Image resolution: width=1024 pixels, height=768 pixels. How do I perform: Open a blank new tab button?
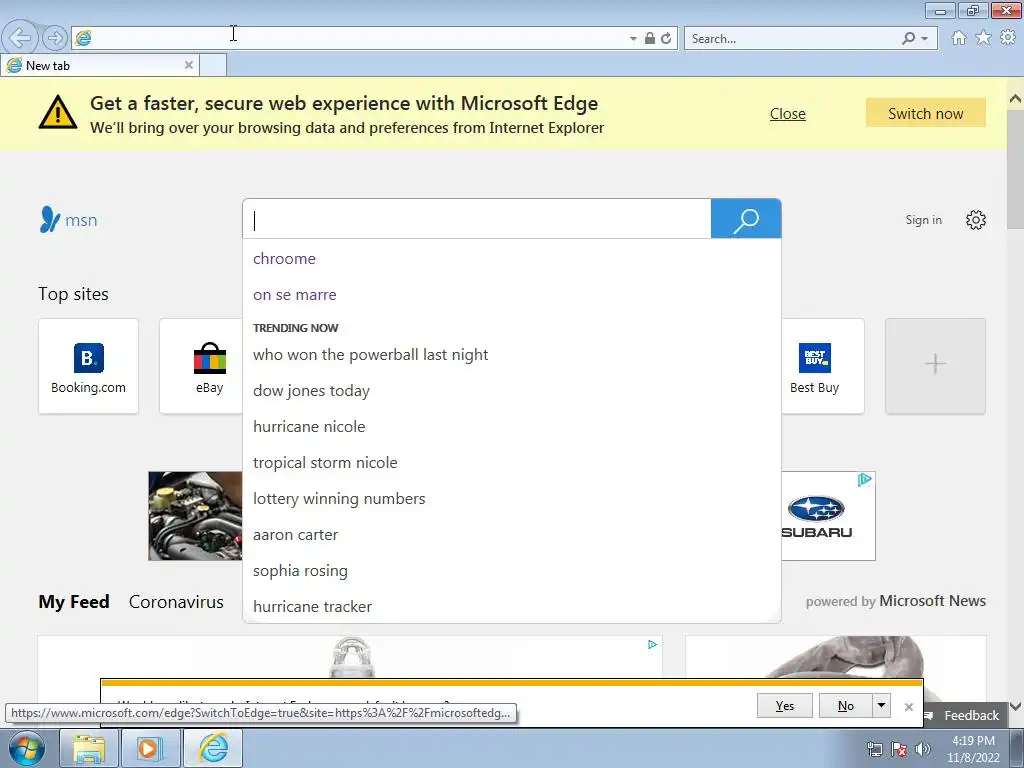coord(213,65)
